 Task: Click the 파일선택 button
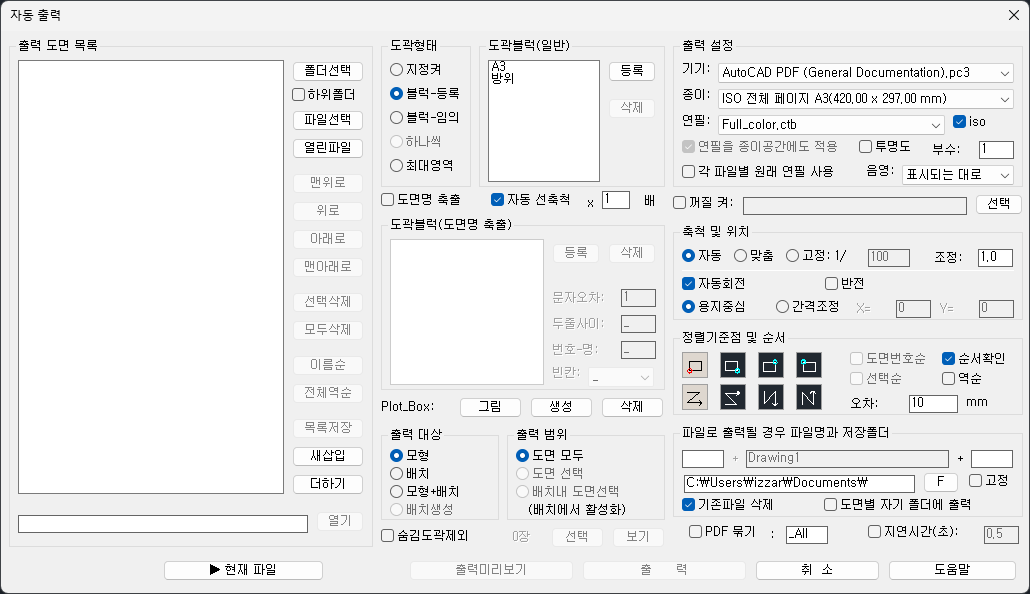[x=328, y=120]
